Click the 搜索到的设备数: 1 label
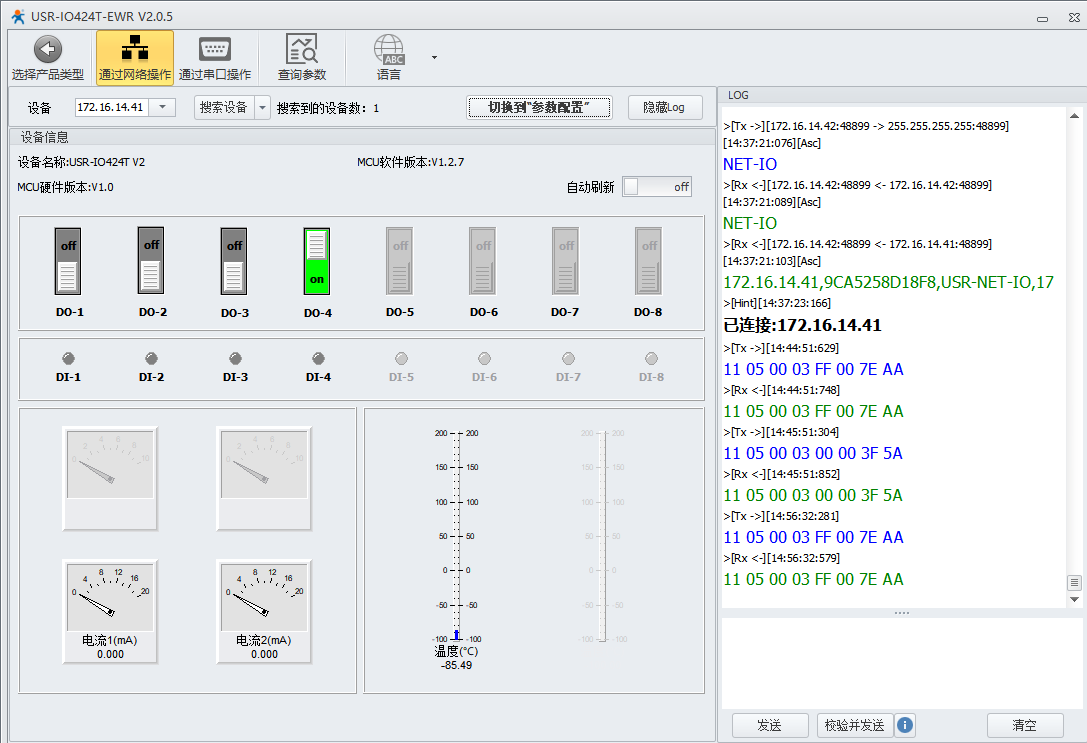The image size is (1087, 743). 328,108
